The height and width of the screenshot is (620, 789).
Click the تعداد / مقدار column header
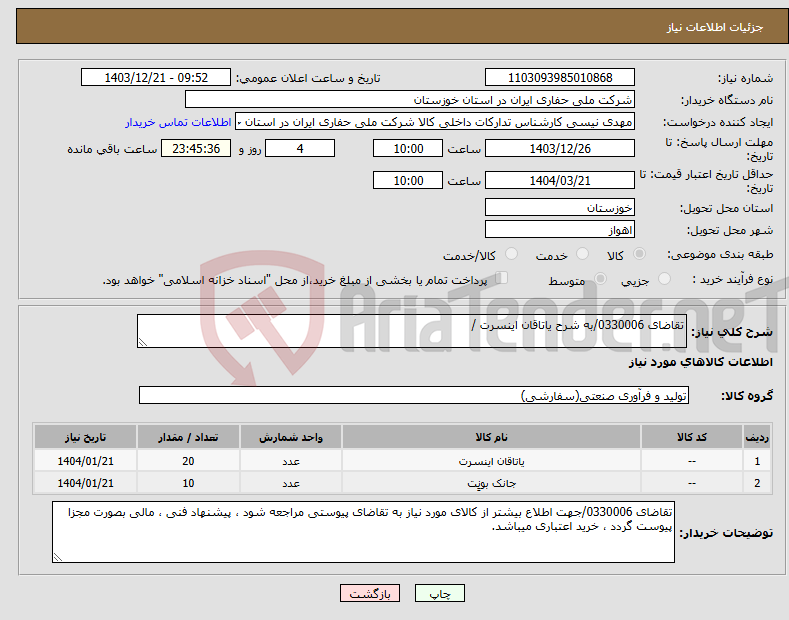[x=188, y=437]
